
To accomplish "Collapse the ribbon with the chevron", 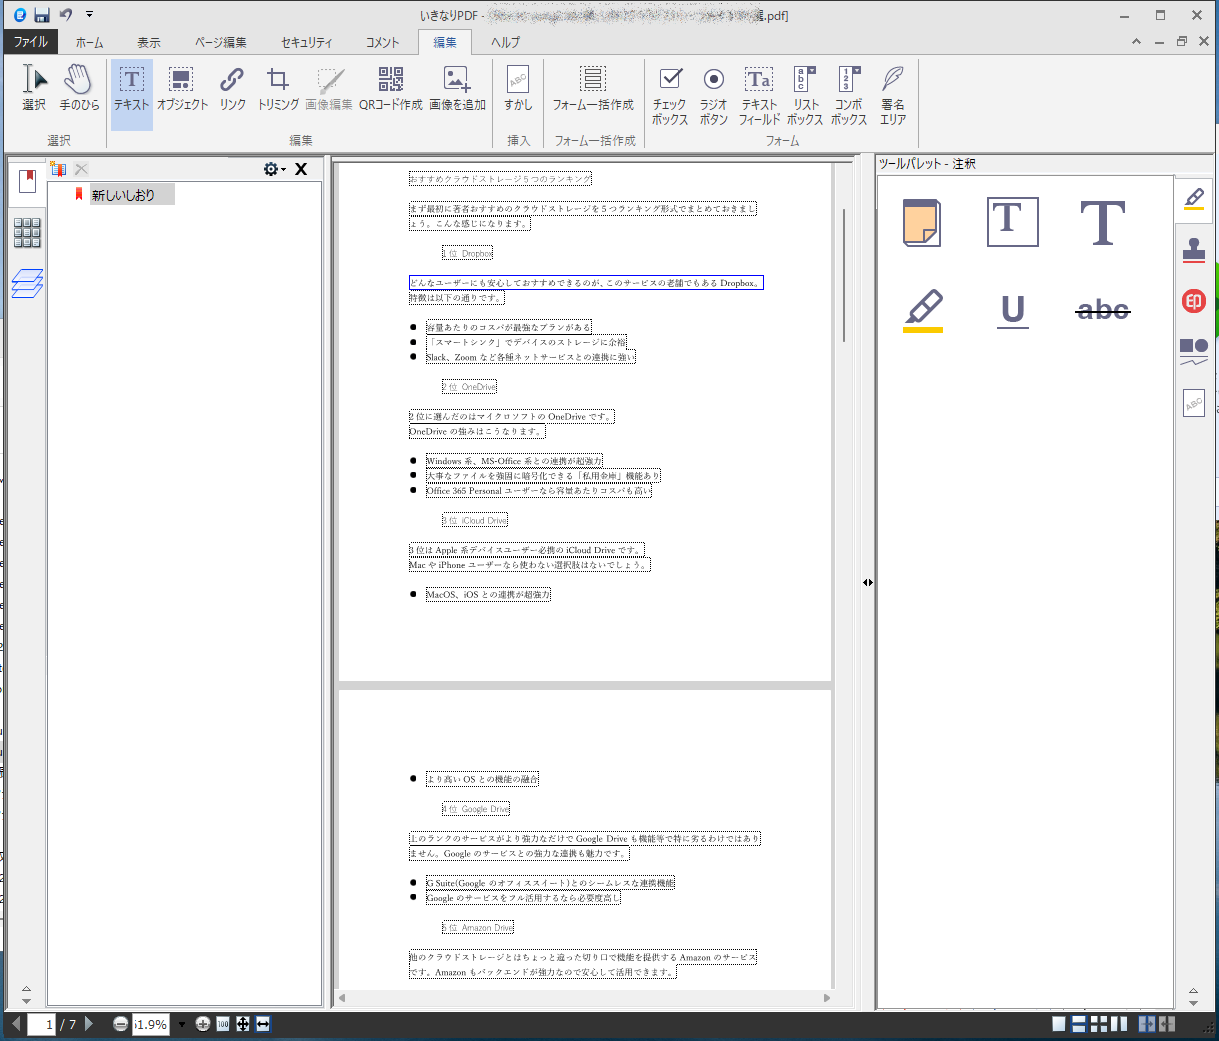I will click(x=1136, y=42).
